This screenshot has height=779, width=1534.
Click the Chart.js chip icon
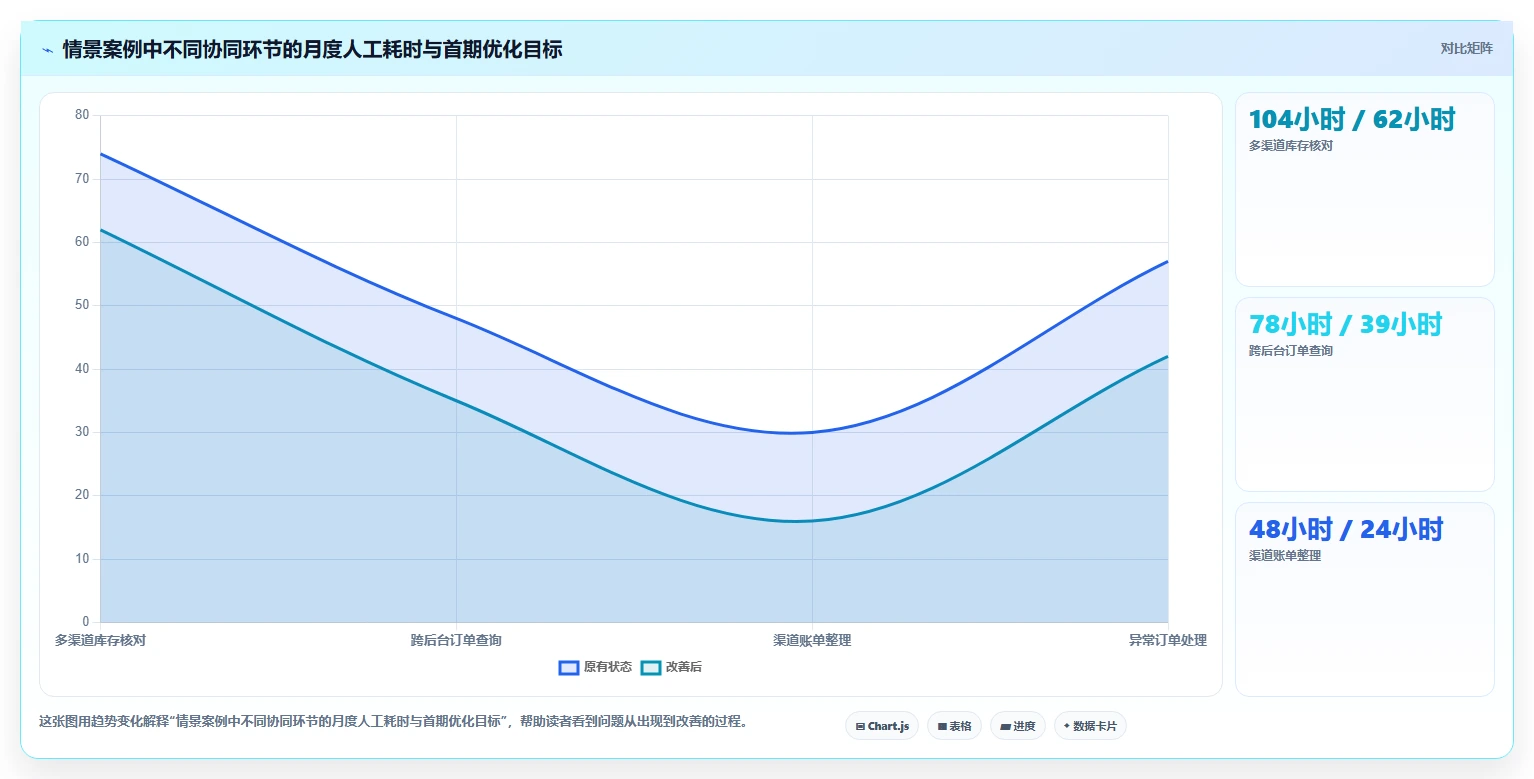tap(860, 727)
